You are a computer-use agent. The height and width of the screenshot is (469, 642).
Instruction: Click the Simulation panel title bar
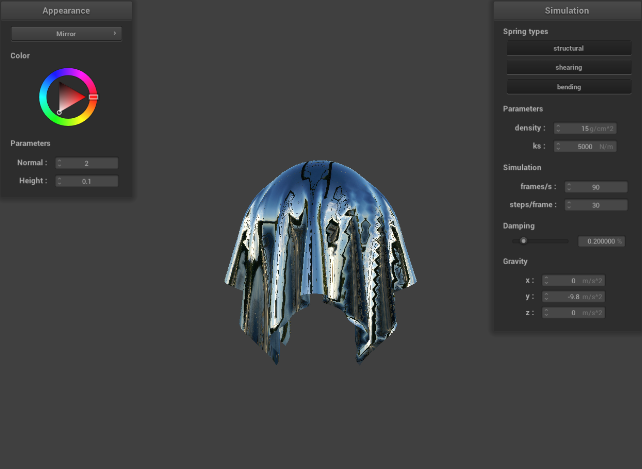point(567,10)
